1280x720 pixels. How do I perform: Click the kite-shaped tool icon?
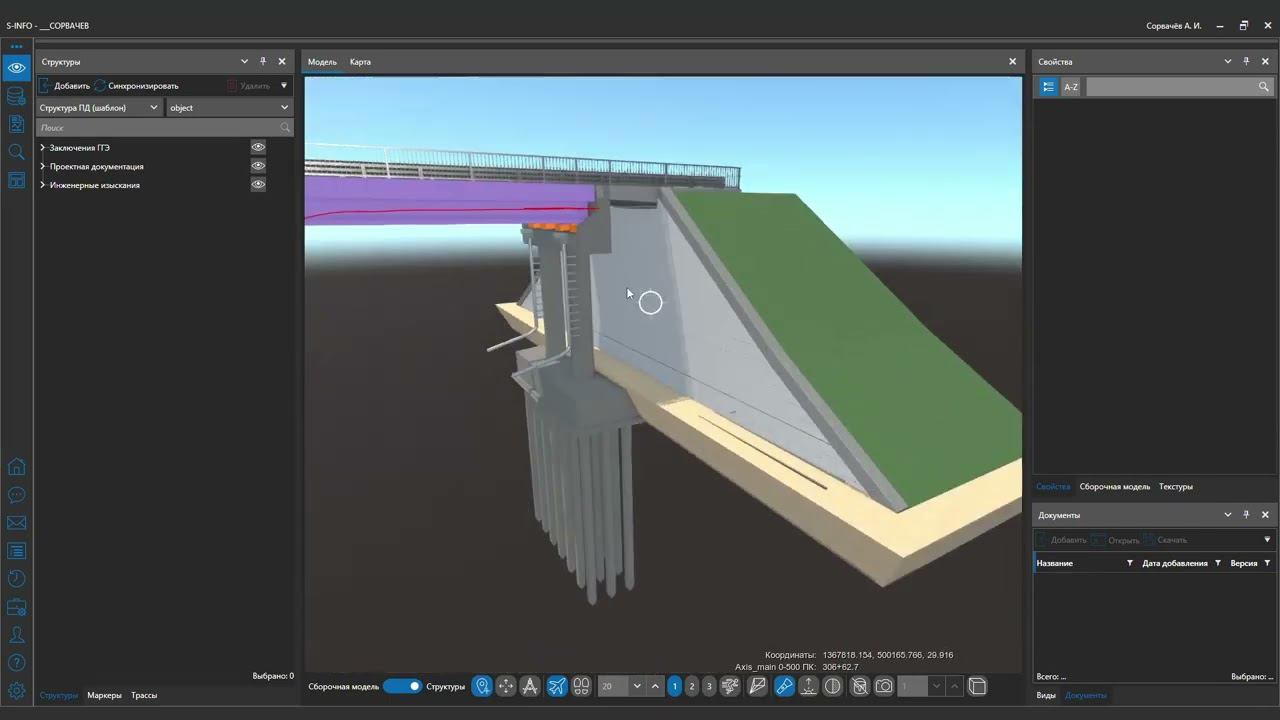point(757,686)
